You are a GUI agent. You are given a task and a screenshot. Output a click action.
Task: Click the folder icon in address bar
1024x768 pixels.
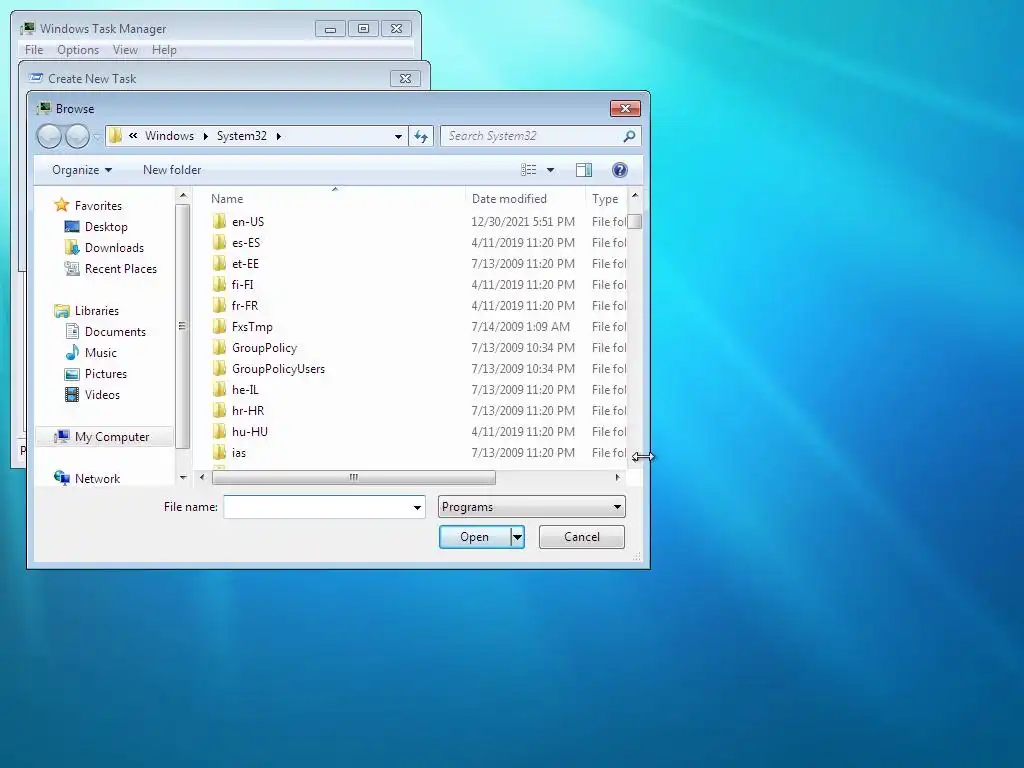pos(116,136)
